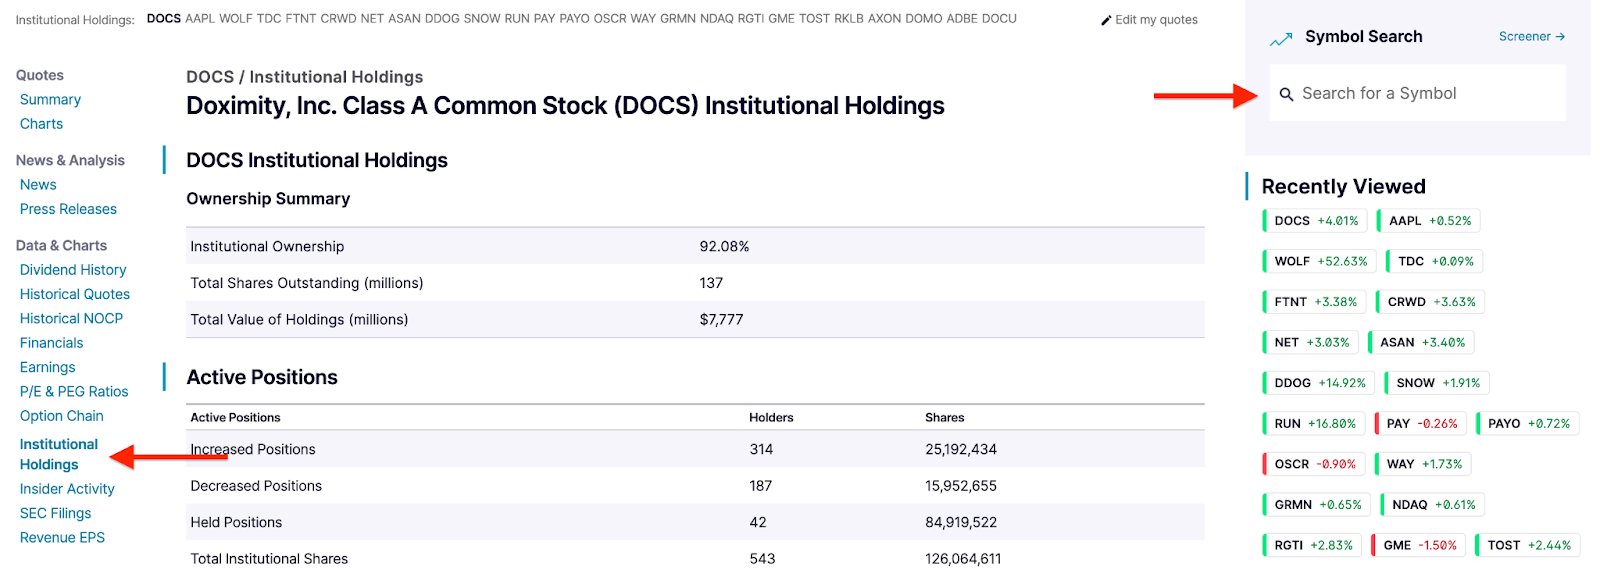Open TDC +0.09% recently viewed chip
Viewport: 1600px width, 570px height.
tap(1434, 261)
